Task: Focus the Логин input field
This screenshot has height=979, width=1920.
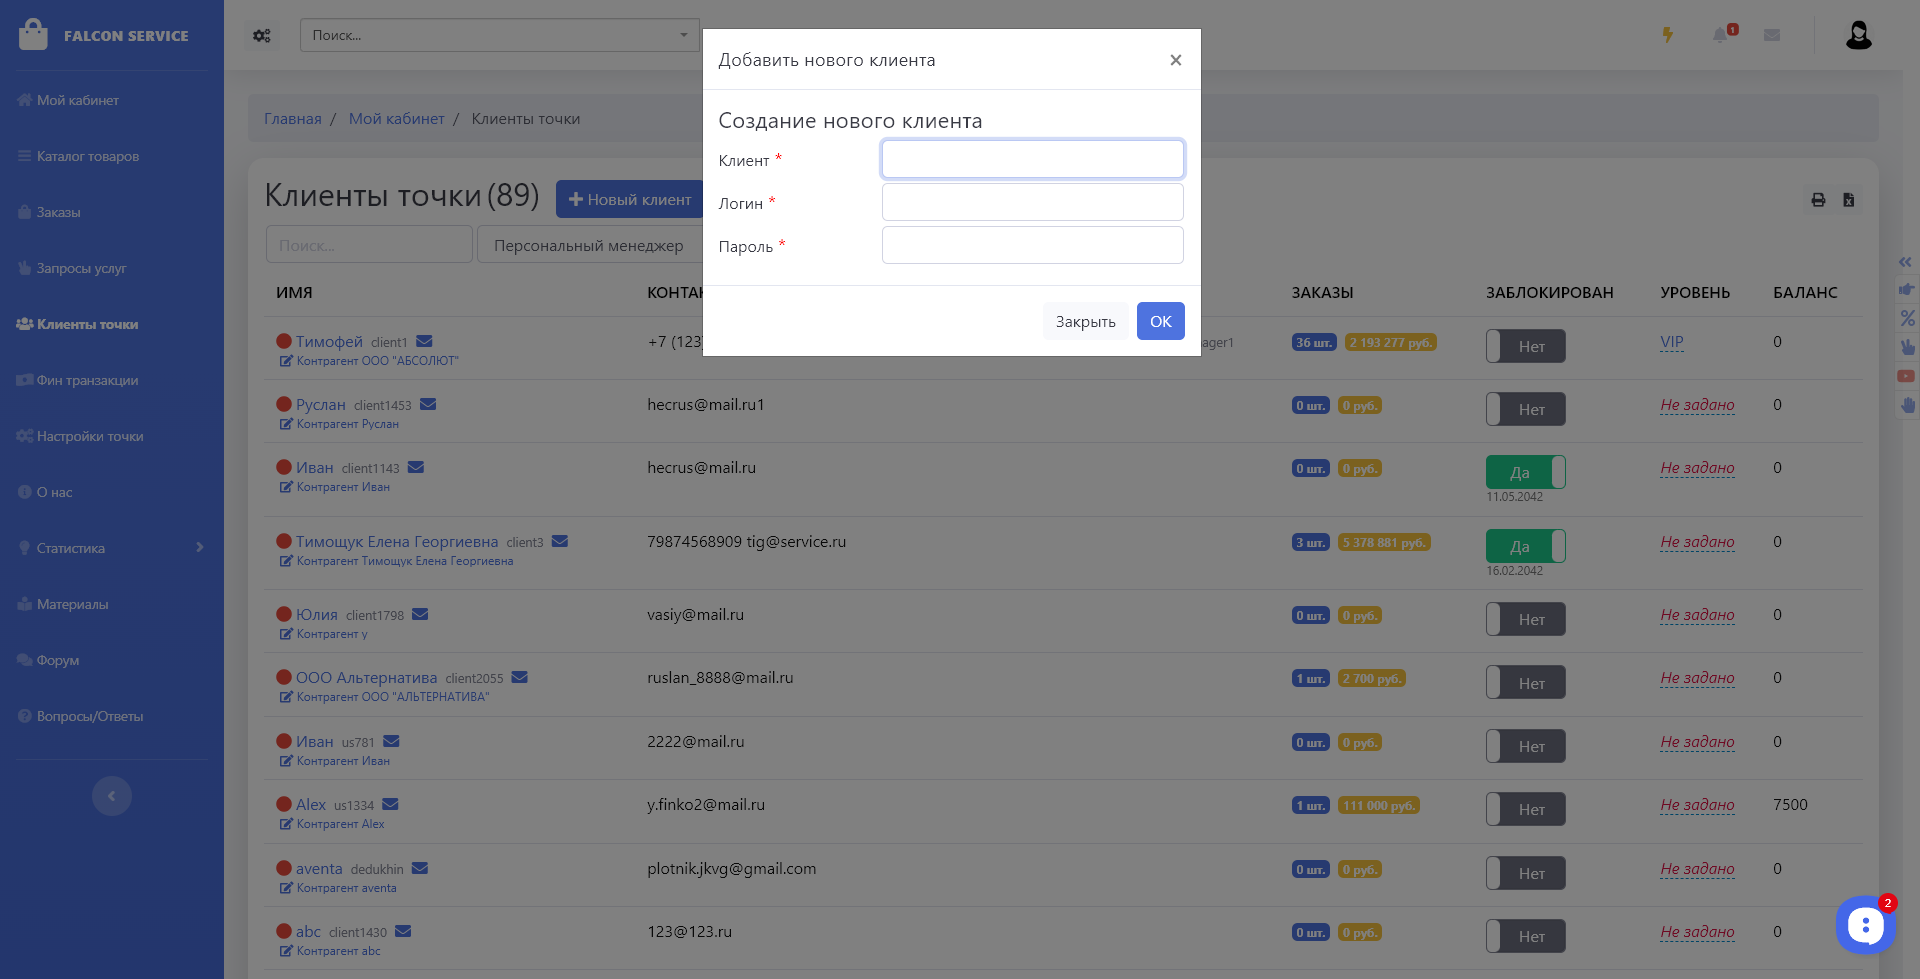Action: [1032, 202]
